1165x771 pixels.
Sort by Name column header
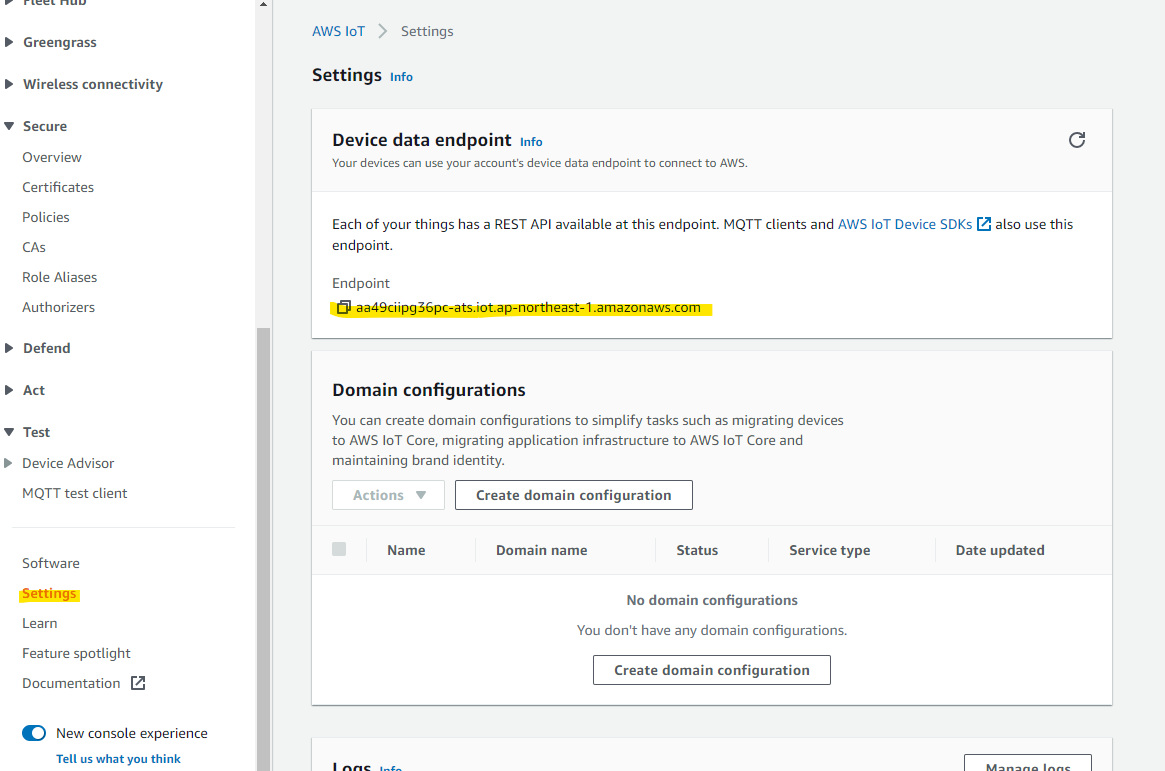click(x=406, y=550)
